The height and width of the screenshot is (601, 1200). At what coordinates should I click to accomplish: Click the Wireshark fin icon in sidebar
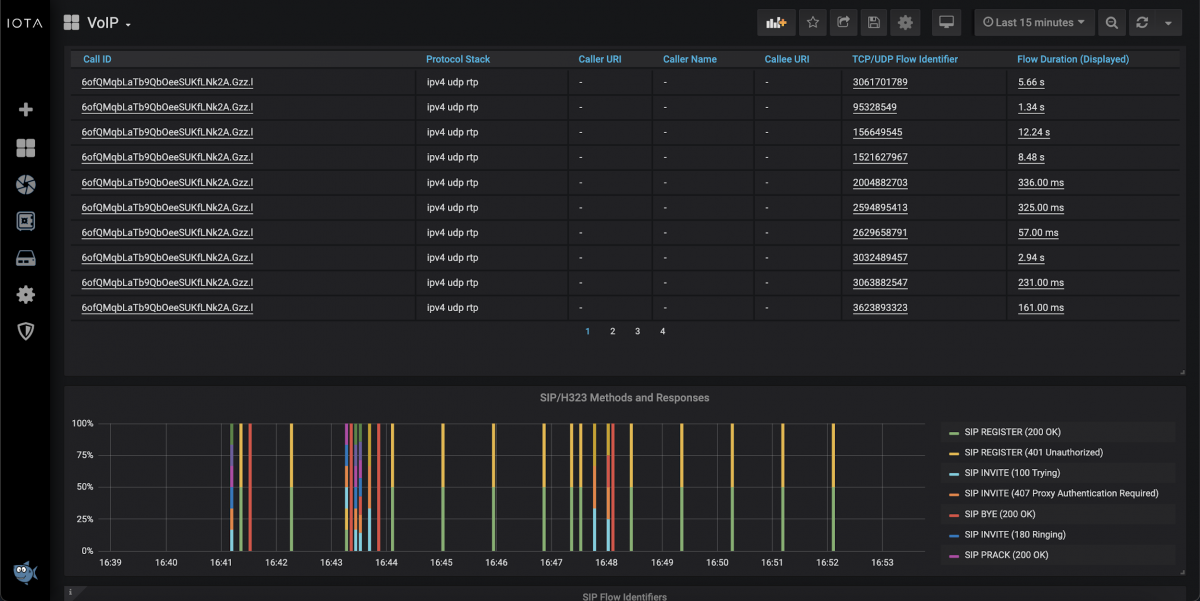pyautogui.click(x=26, y=572)
